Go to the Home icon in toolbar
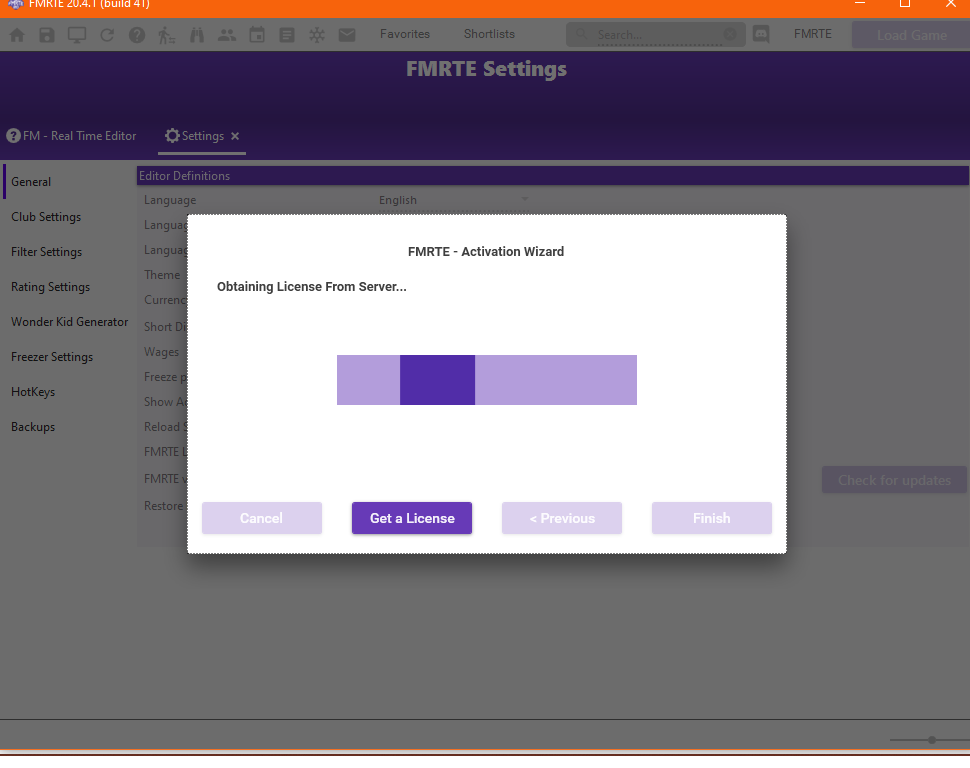970x768 pixels. 17,35
